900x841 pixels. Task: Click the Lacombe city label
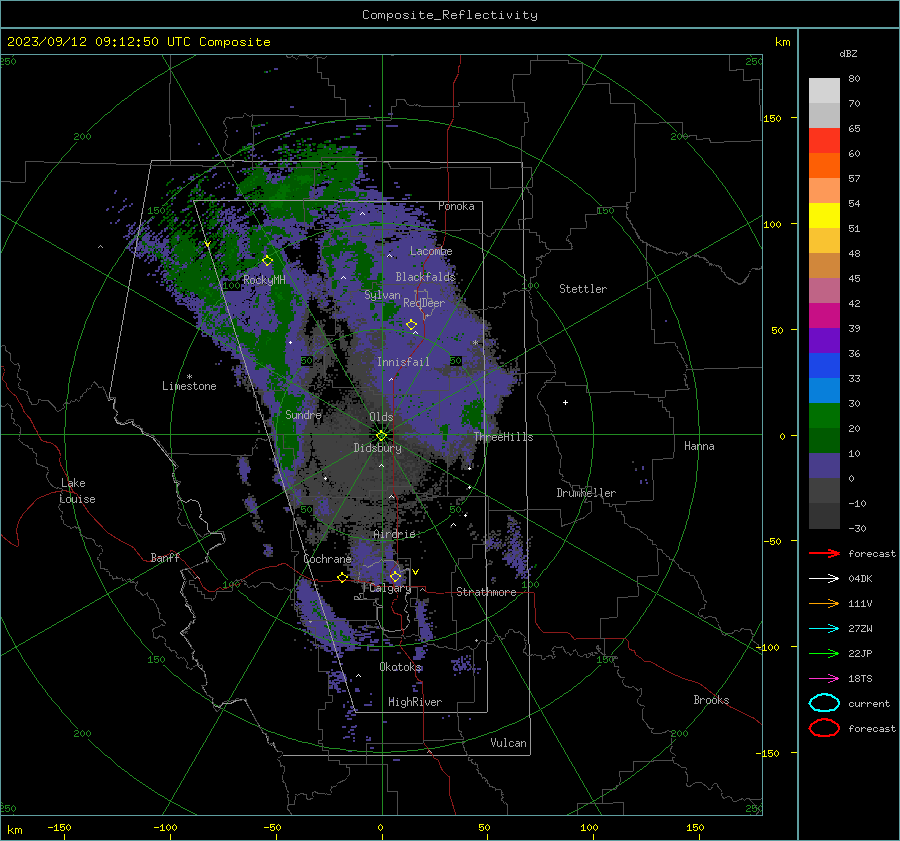431,251
